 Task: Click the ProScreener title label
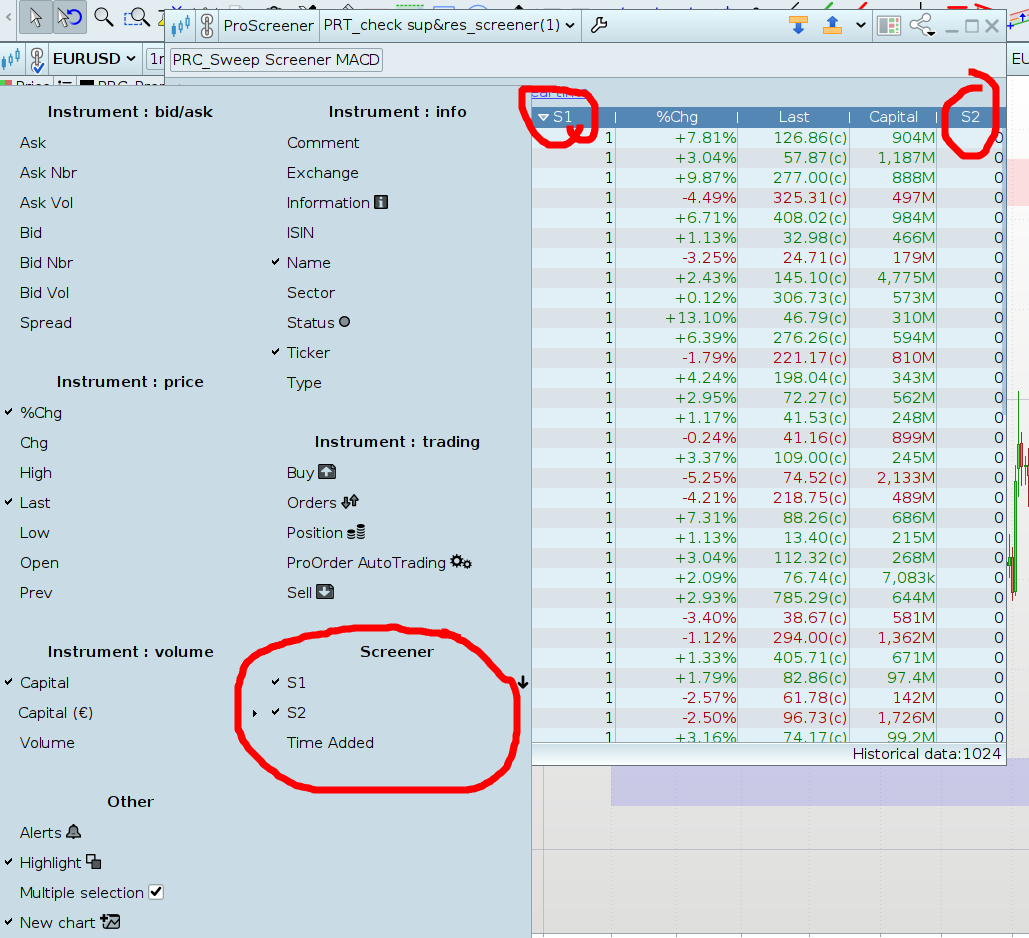(x=268, y=26)
